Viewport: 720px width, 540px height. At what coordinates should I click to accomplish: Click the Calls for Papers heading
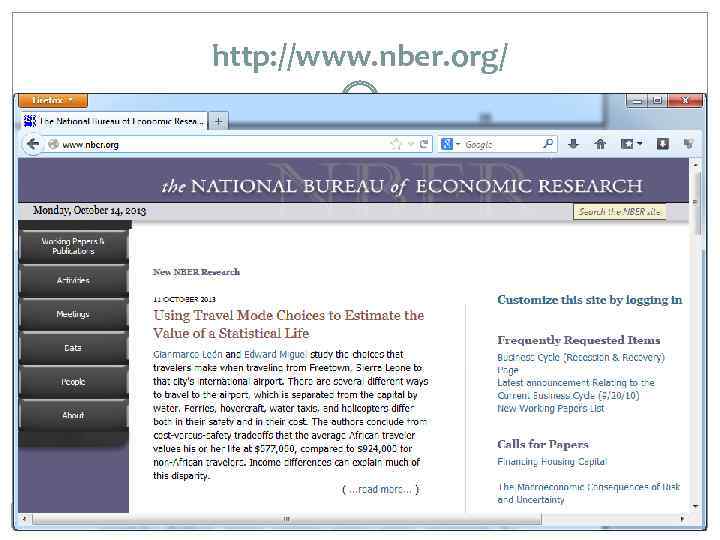543,444
